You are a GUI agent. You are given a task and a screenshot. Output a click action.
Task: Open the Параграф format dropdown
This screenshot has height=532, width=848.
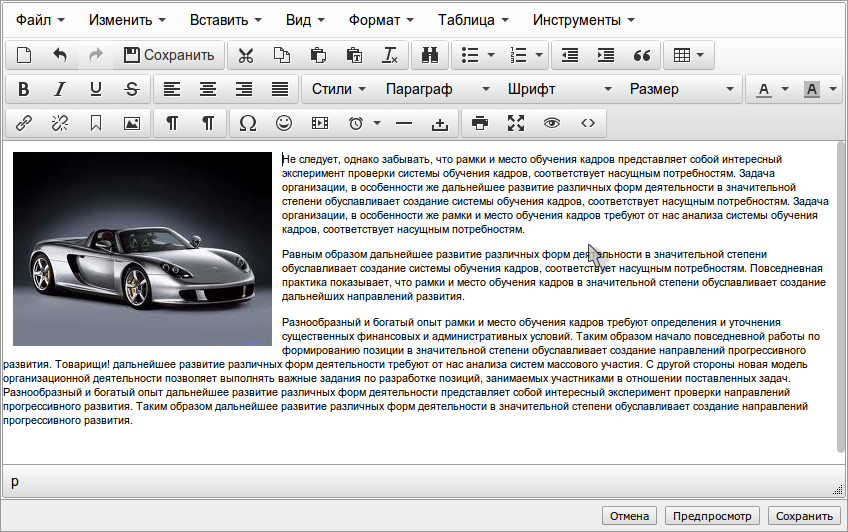coord(438,89)
